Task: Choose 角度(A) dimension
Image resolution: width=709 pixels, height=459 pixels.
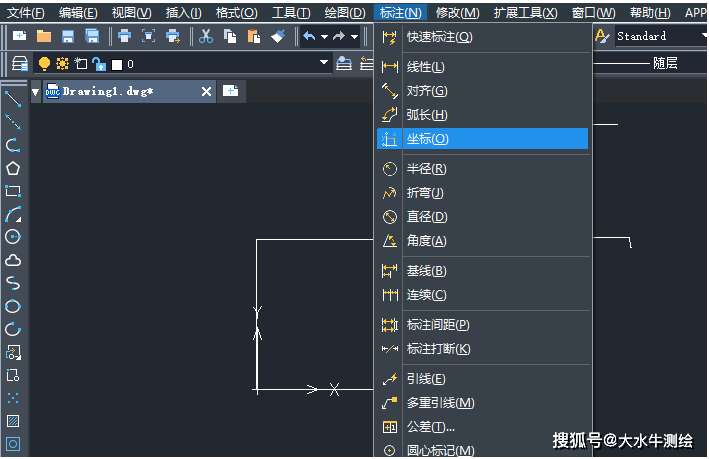Action: tap(483, 241)
